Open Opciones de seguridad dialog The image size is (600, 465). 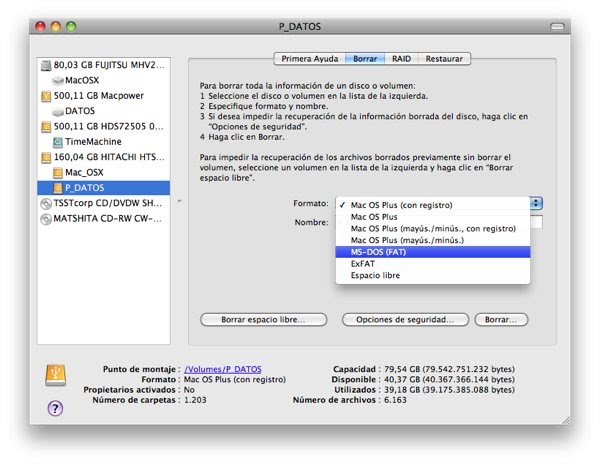[405, 320]
